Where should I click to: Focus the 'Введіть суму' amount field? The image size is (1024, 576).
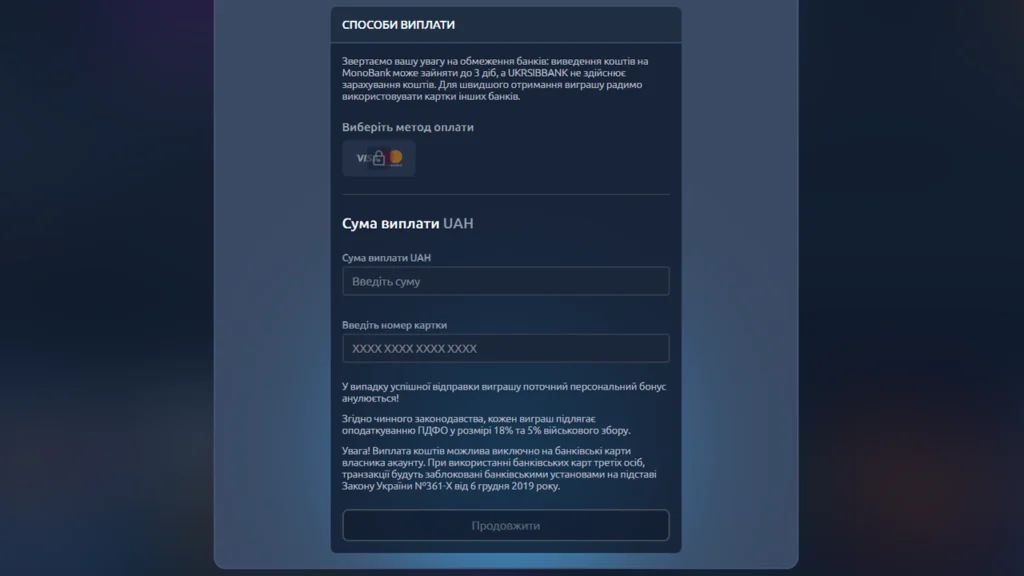tap(505, 282)
